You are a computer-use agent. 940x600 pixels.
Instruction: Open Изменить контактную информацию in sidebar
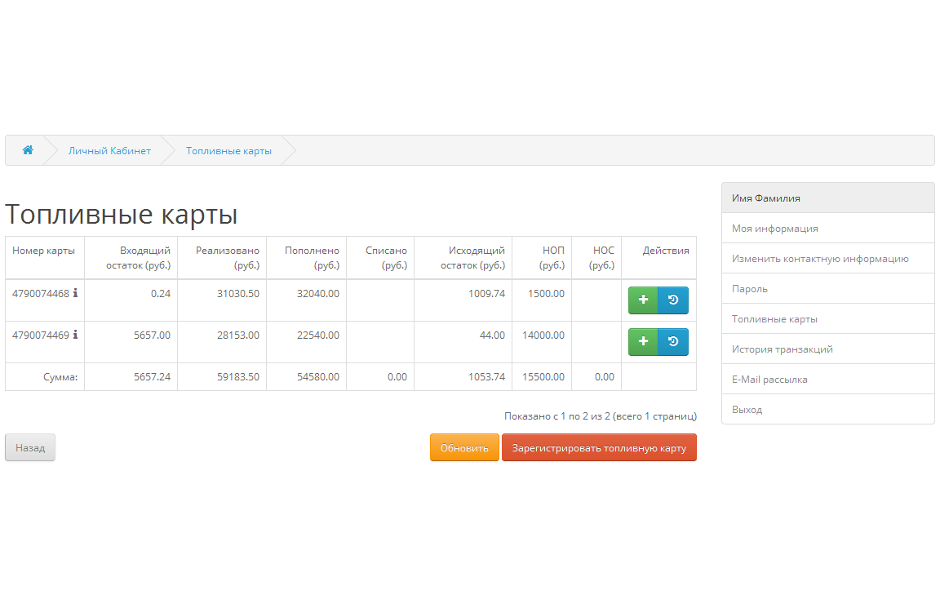tap(828, 258)
